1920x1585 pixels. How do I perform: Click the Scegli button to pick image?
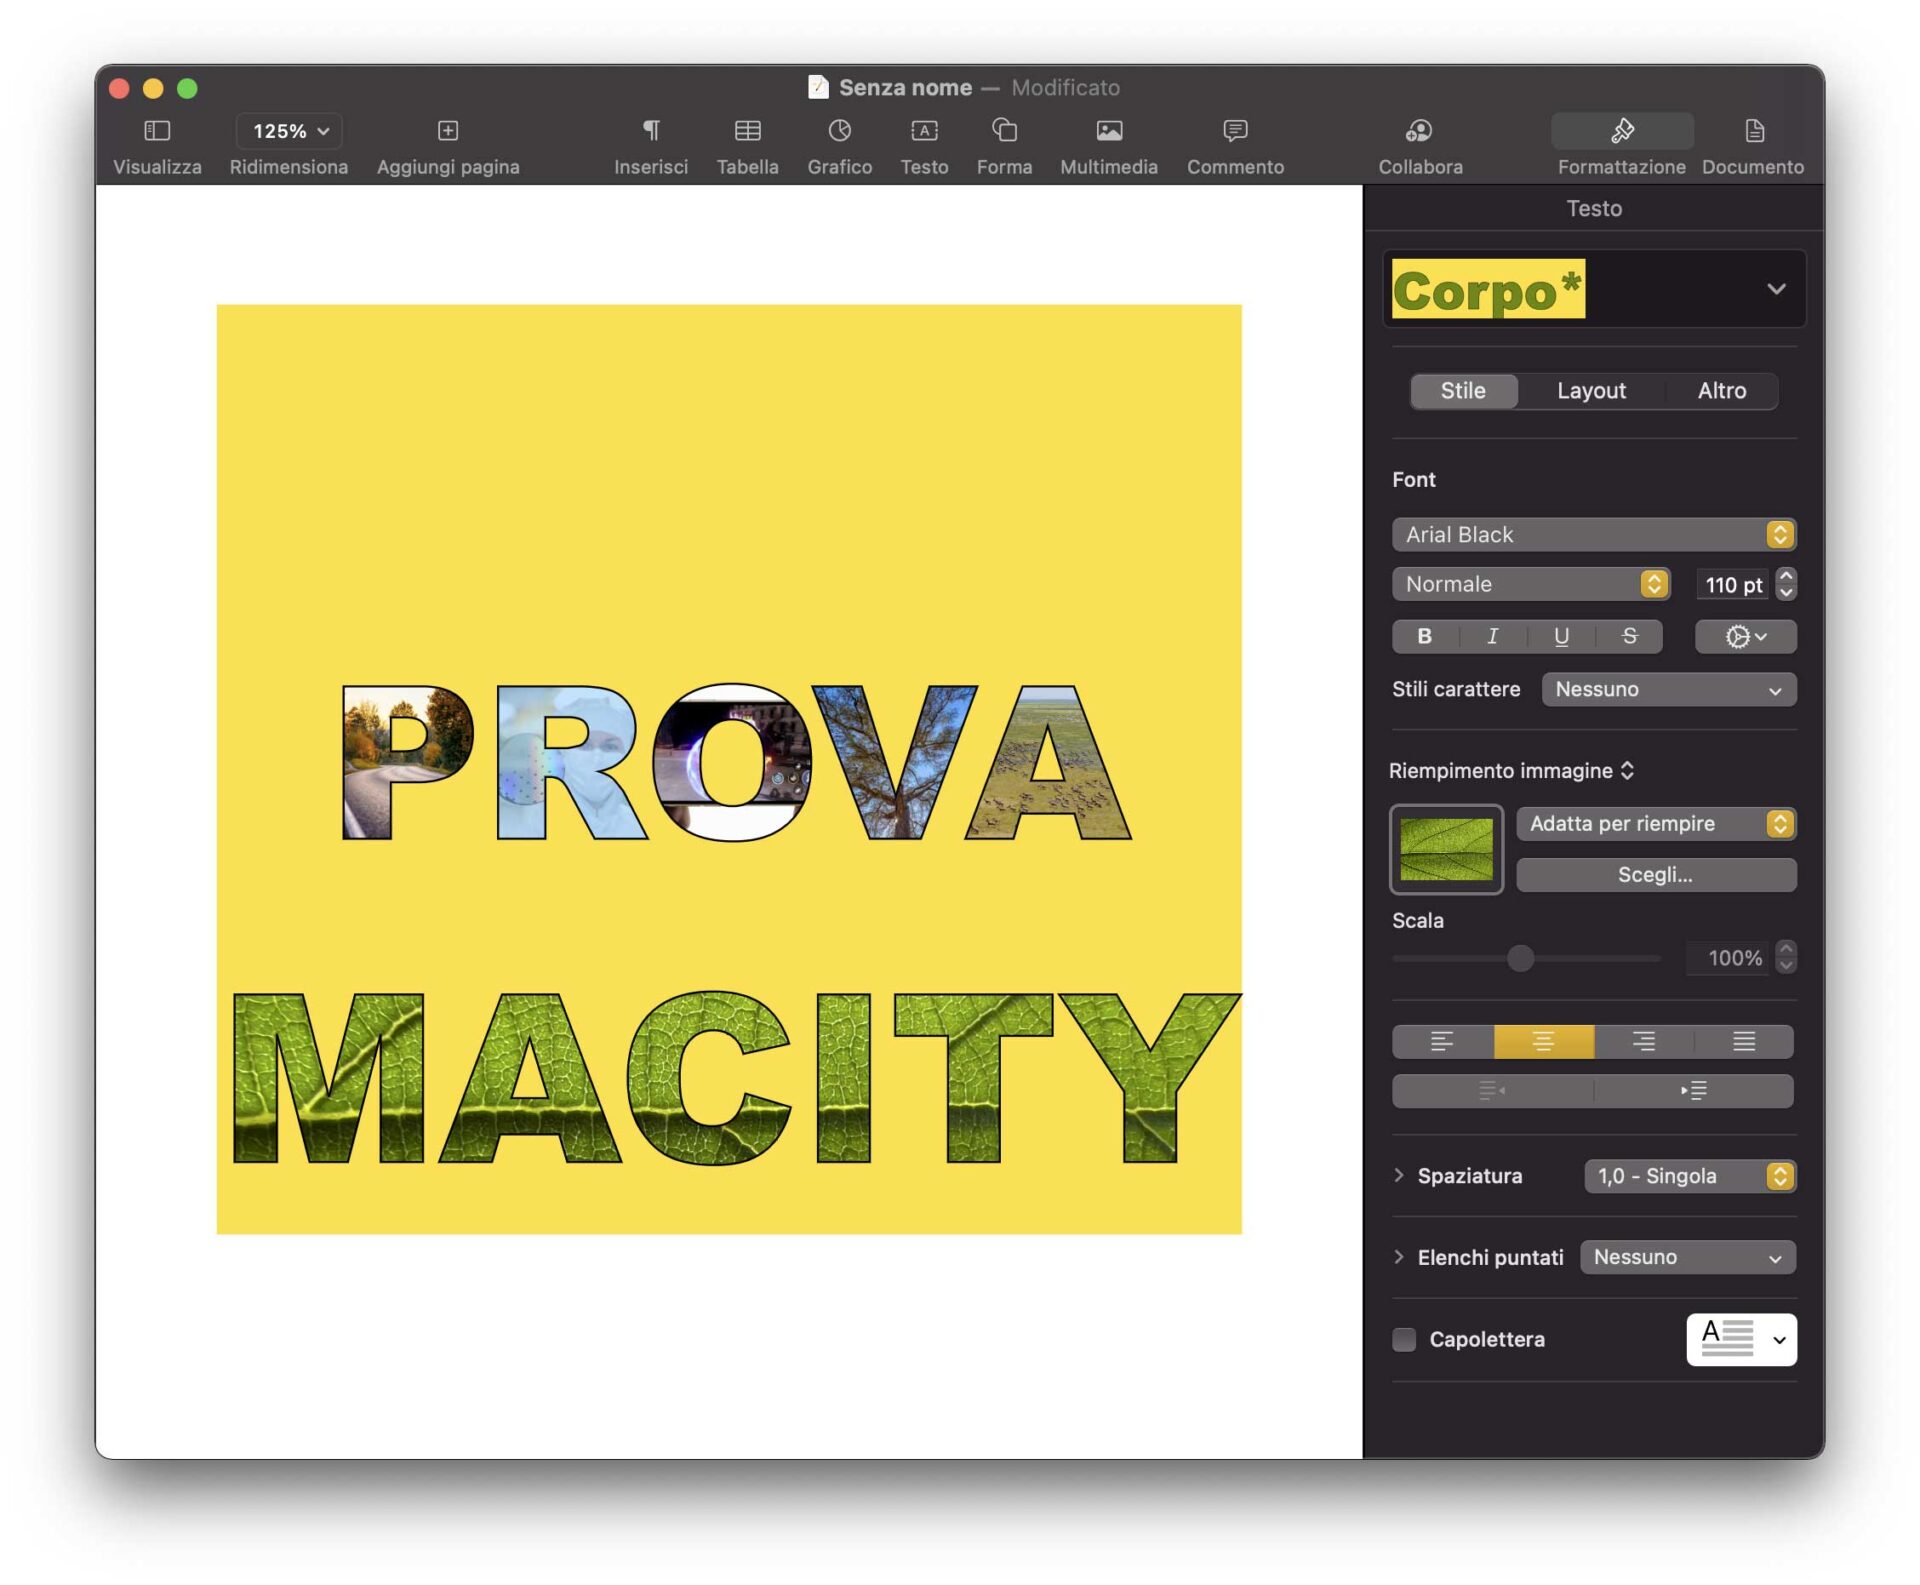[1655, 874]
